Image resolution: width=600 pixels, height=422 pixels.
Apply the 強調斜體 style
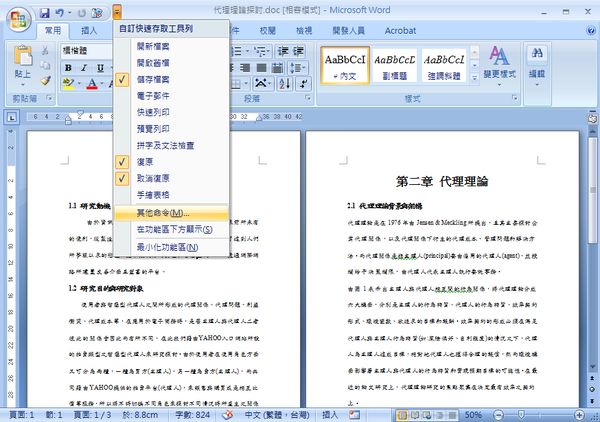tap(444, 65)
